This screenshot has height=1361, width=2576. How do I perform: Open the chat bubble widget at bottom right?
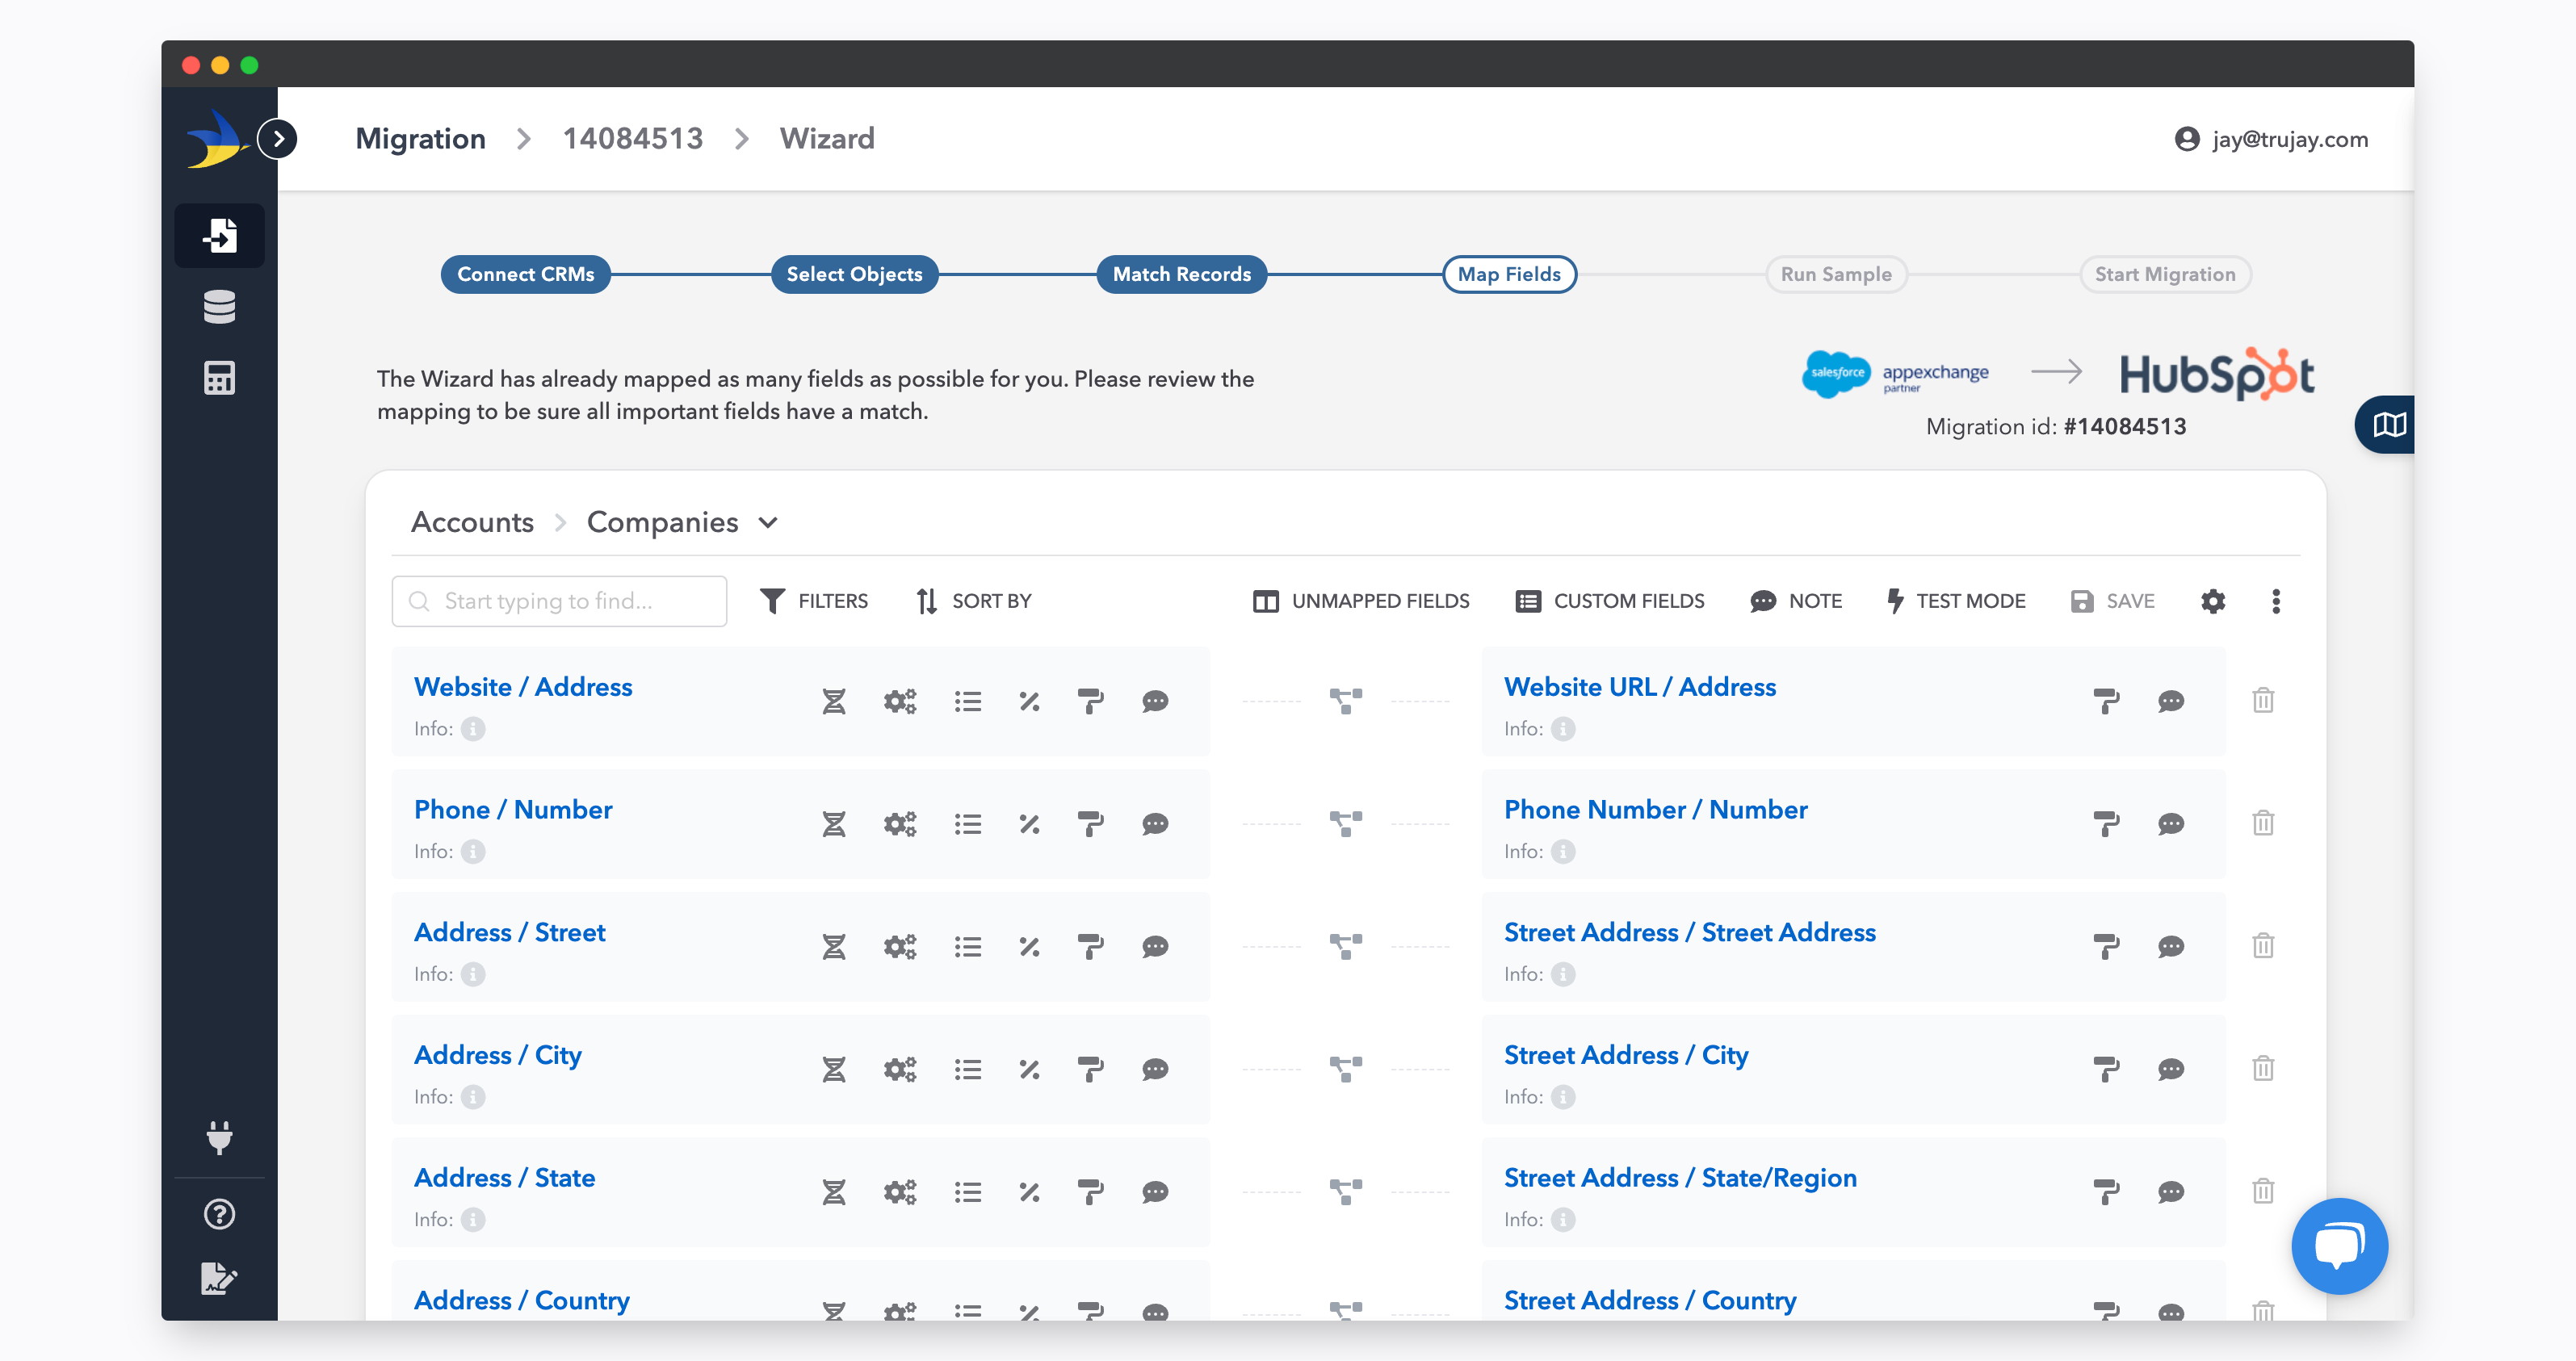(x=2339, y=1246)
